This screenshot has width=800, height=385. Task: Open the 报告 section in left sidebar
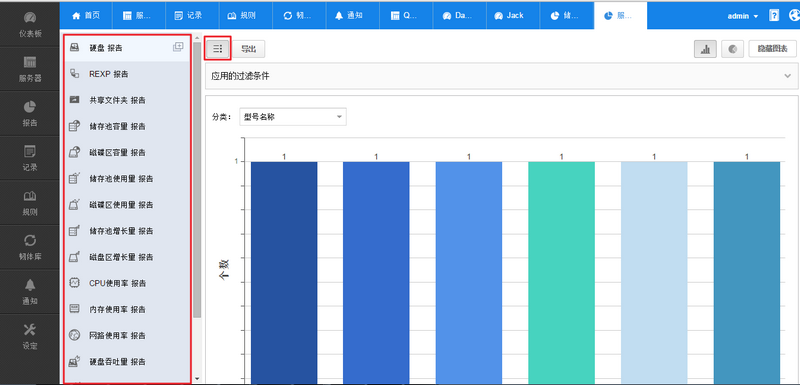pyautogui.click(x=30, y=114)
